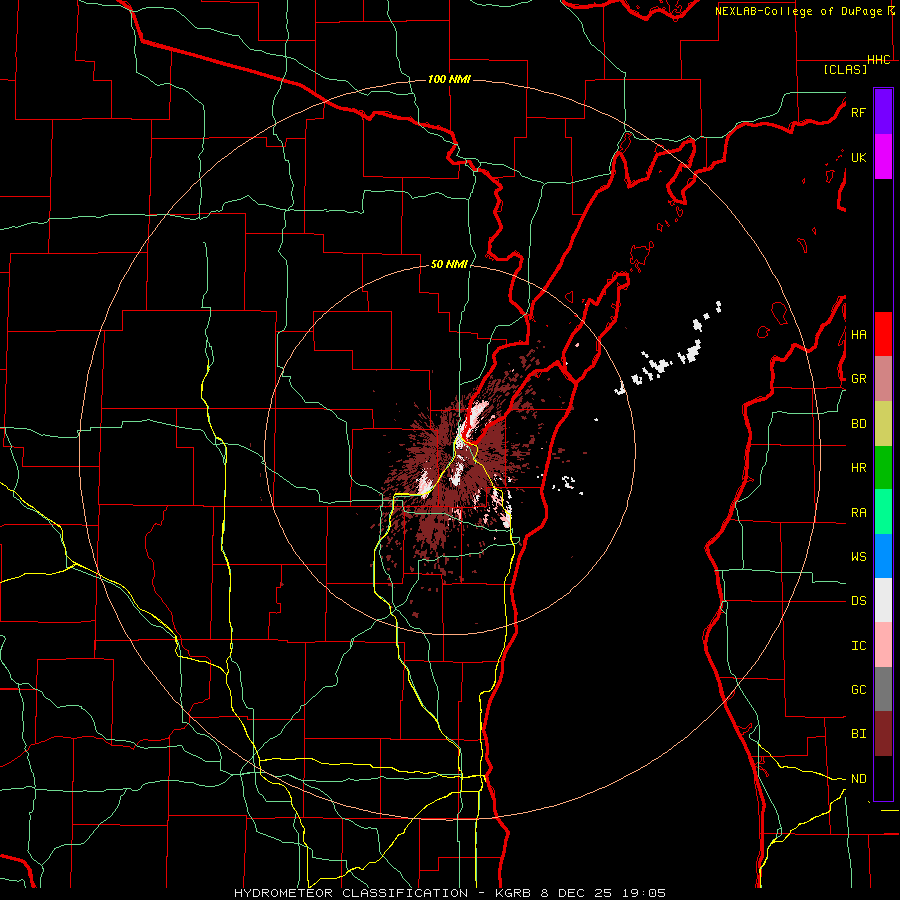Select the GR dusty pink swatch
This screenshot has height=900, width=900.
coord(883,378)
